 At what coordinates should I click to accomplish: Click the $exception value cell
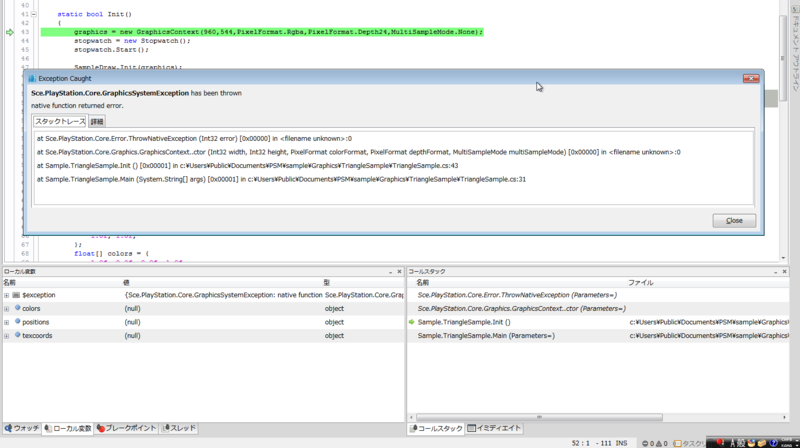[x=223, y=295]
